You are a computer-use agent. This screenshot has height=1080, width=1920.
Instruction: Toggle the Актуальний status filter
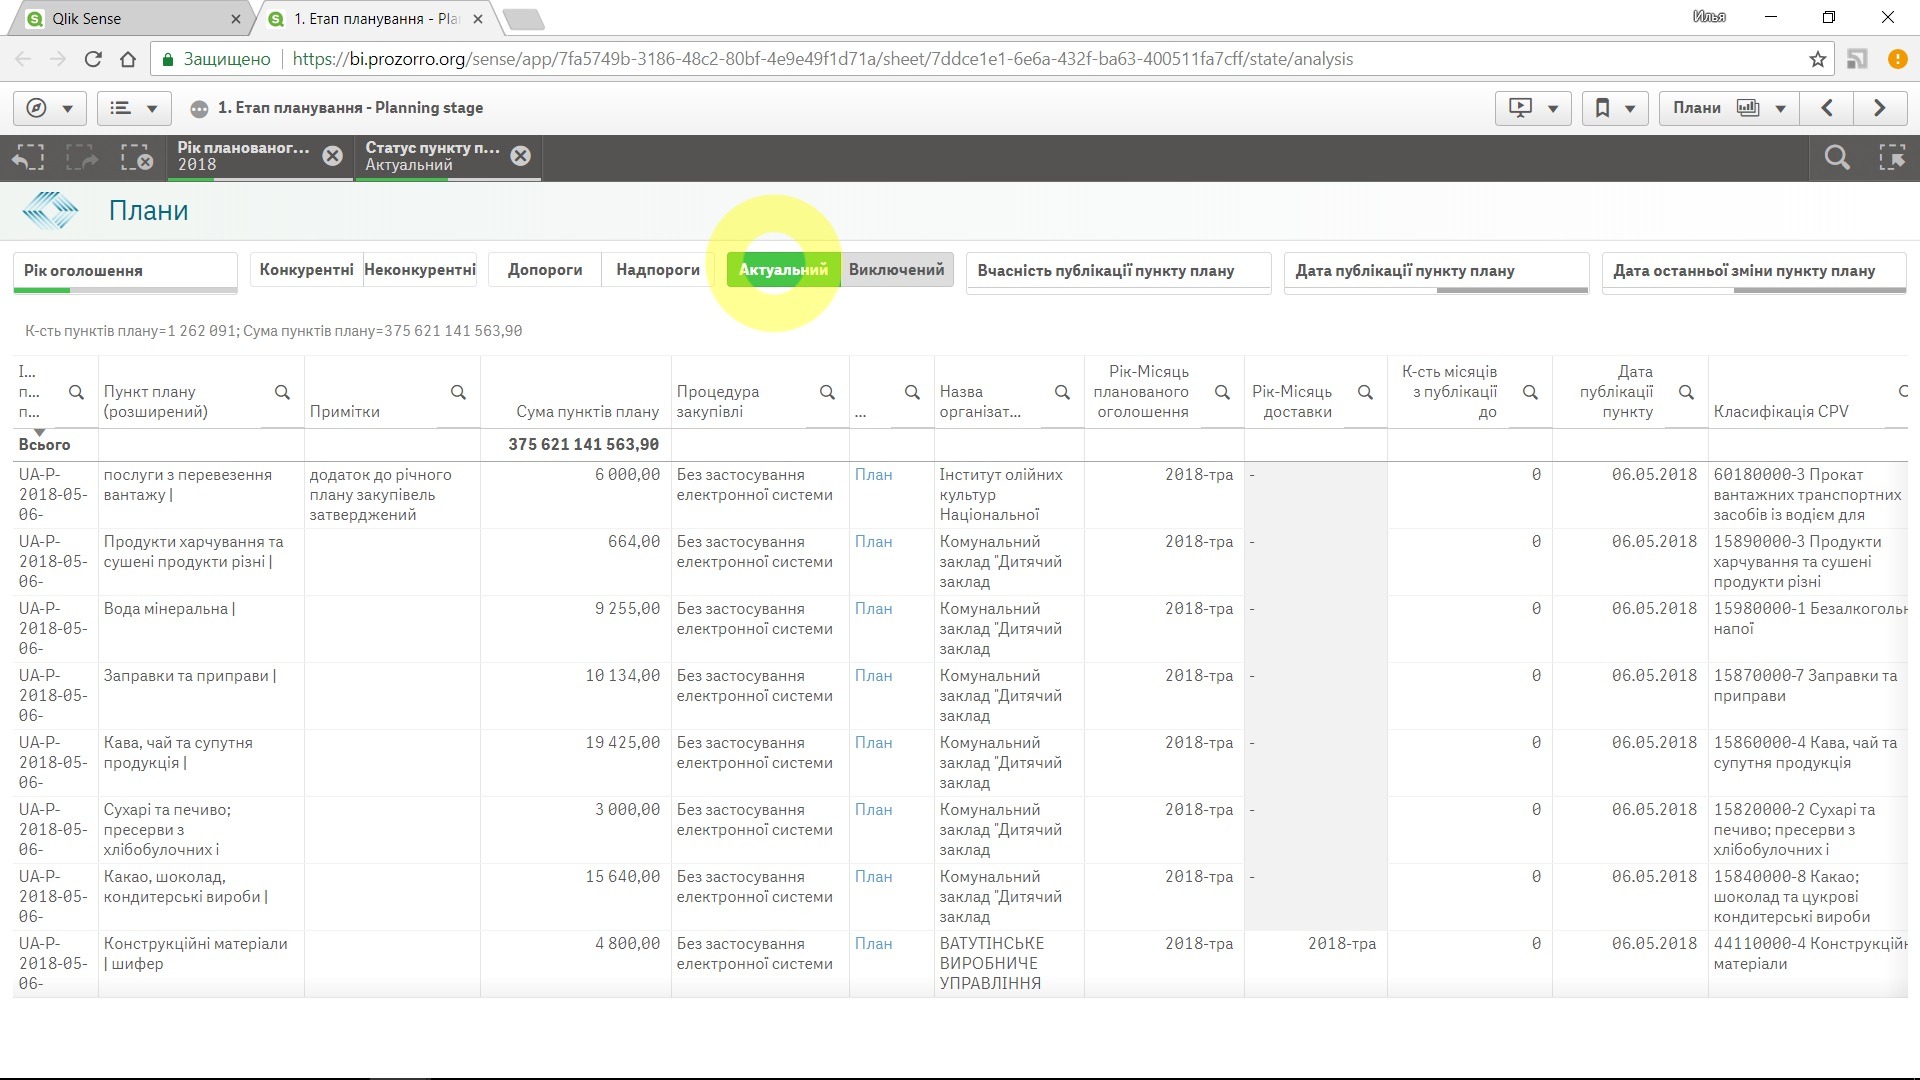pos(783,270)
